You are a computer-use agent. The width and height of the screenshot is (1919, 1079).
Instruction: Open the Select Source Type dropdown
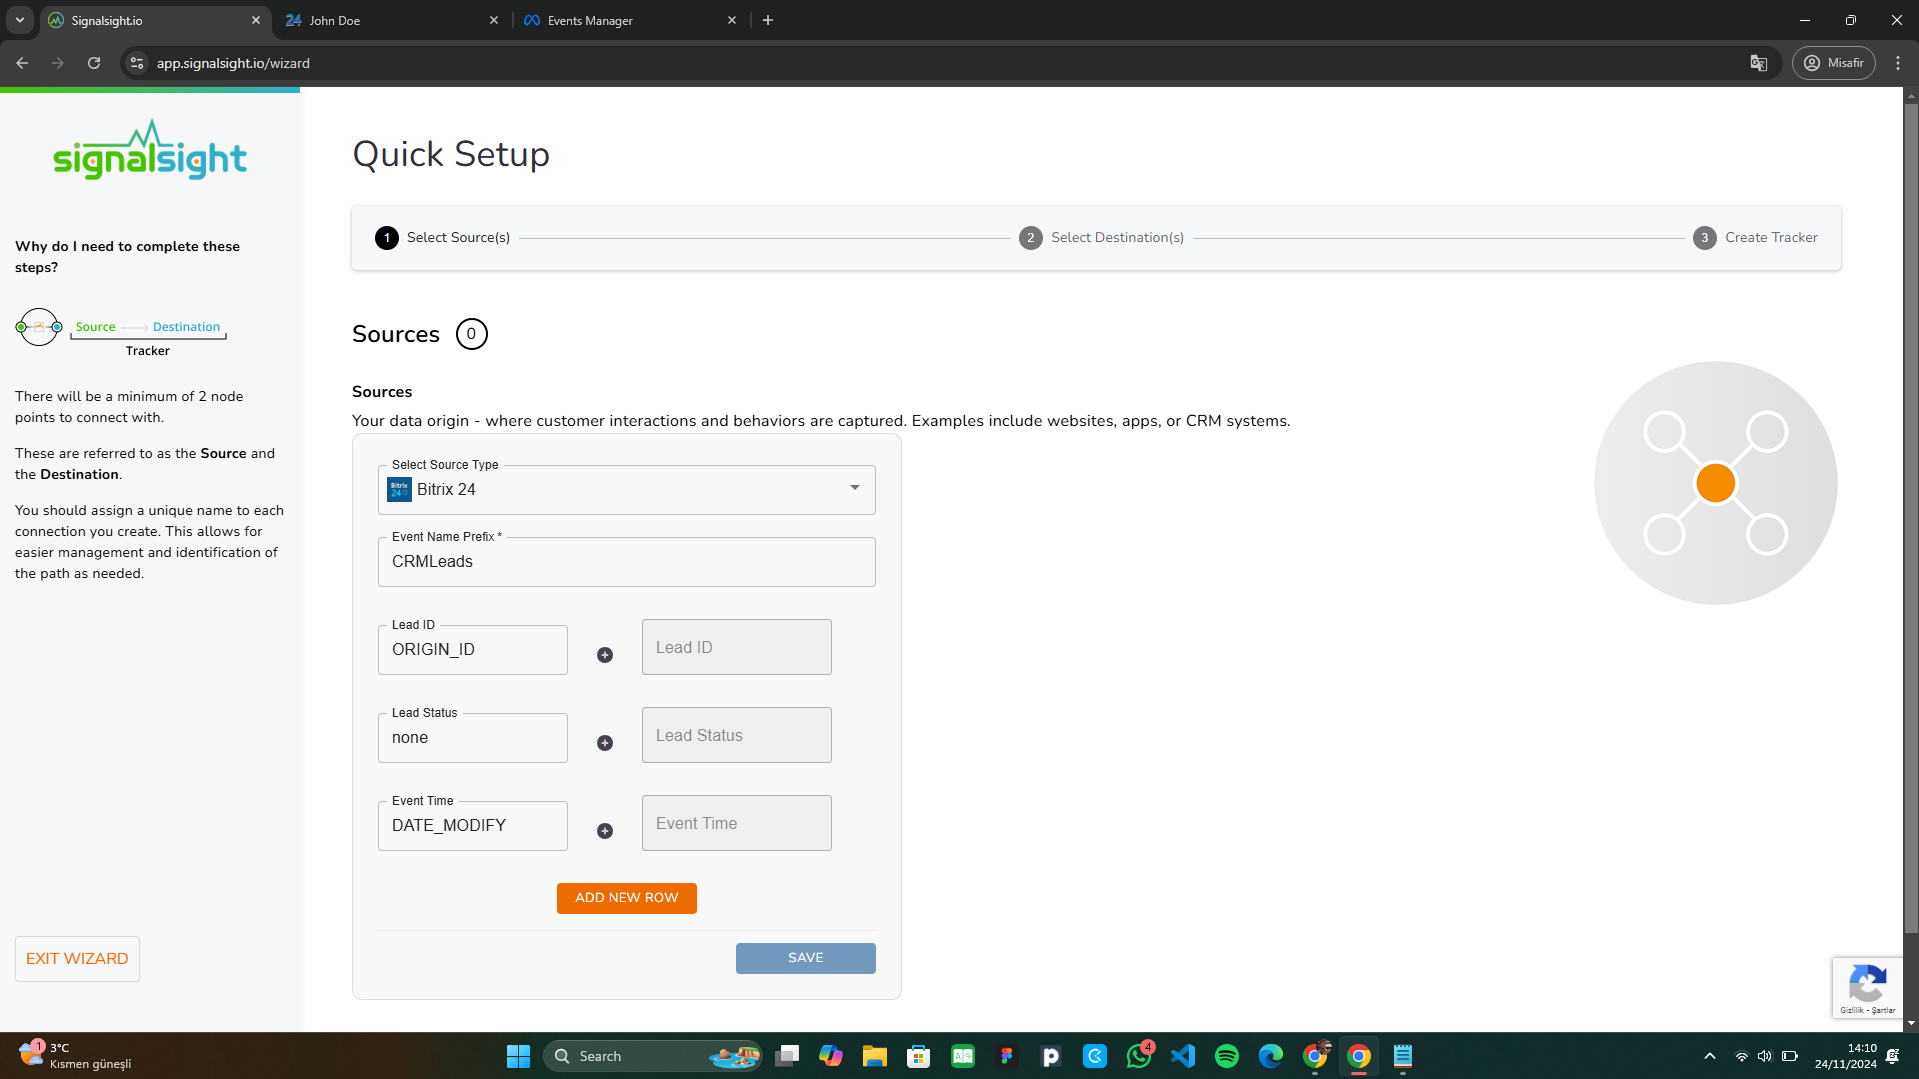626,490
